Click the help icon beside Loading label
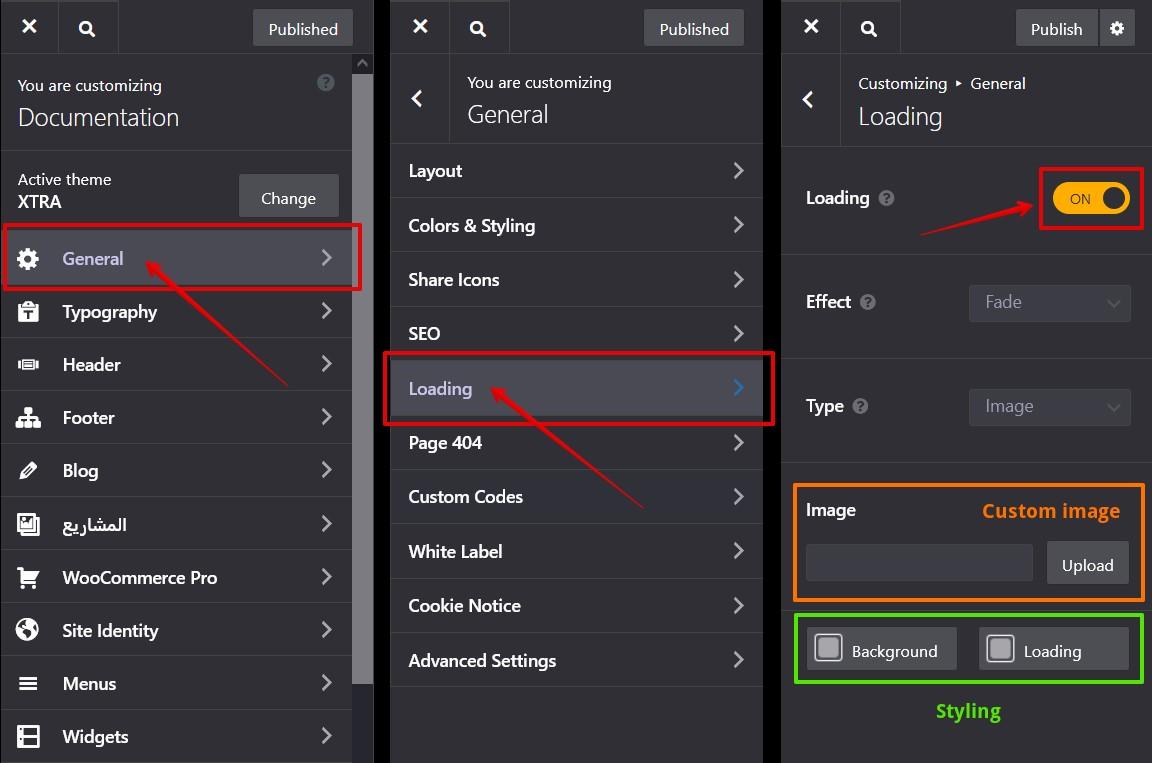The width and height of the screenshot is (1152, 763). click(x=886, y=199)
